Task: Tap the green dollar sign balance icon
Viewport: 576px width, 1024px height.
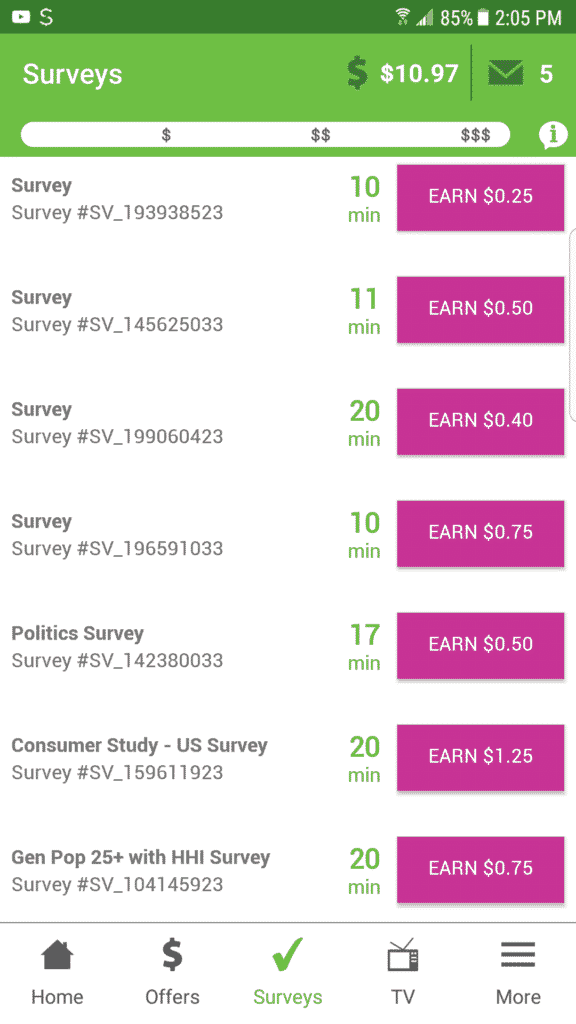Action: 357,72
